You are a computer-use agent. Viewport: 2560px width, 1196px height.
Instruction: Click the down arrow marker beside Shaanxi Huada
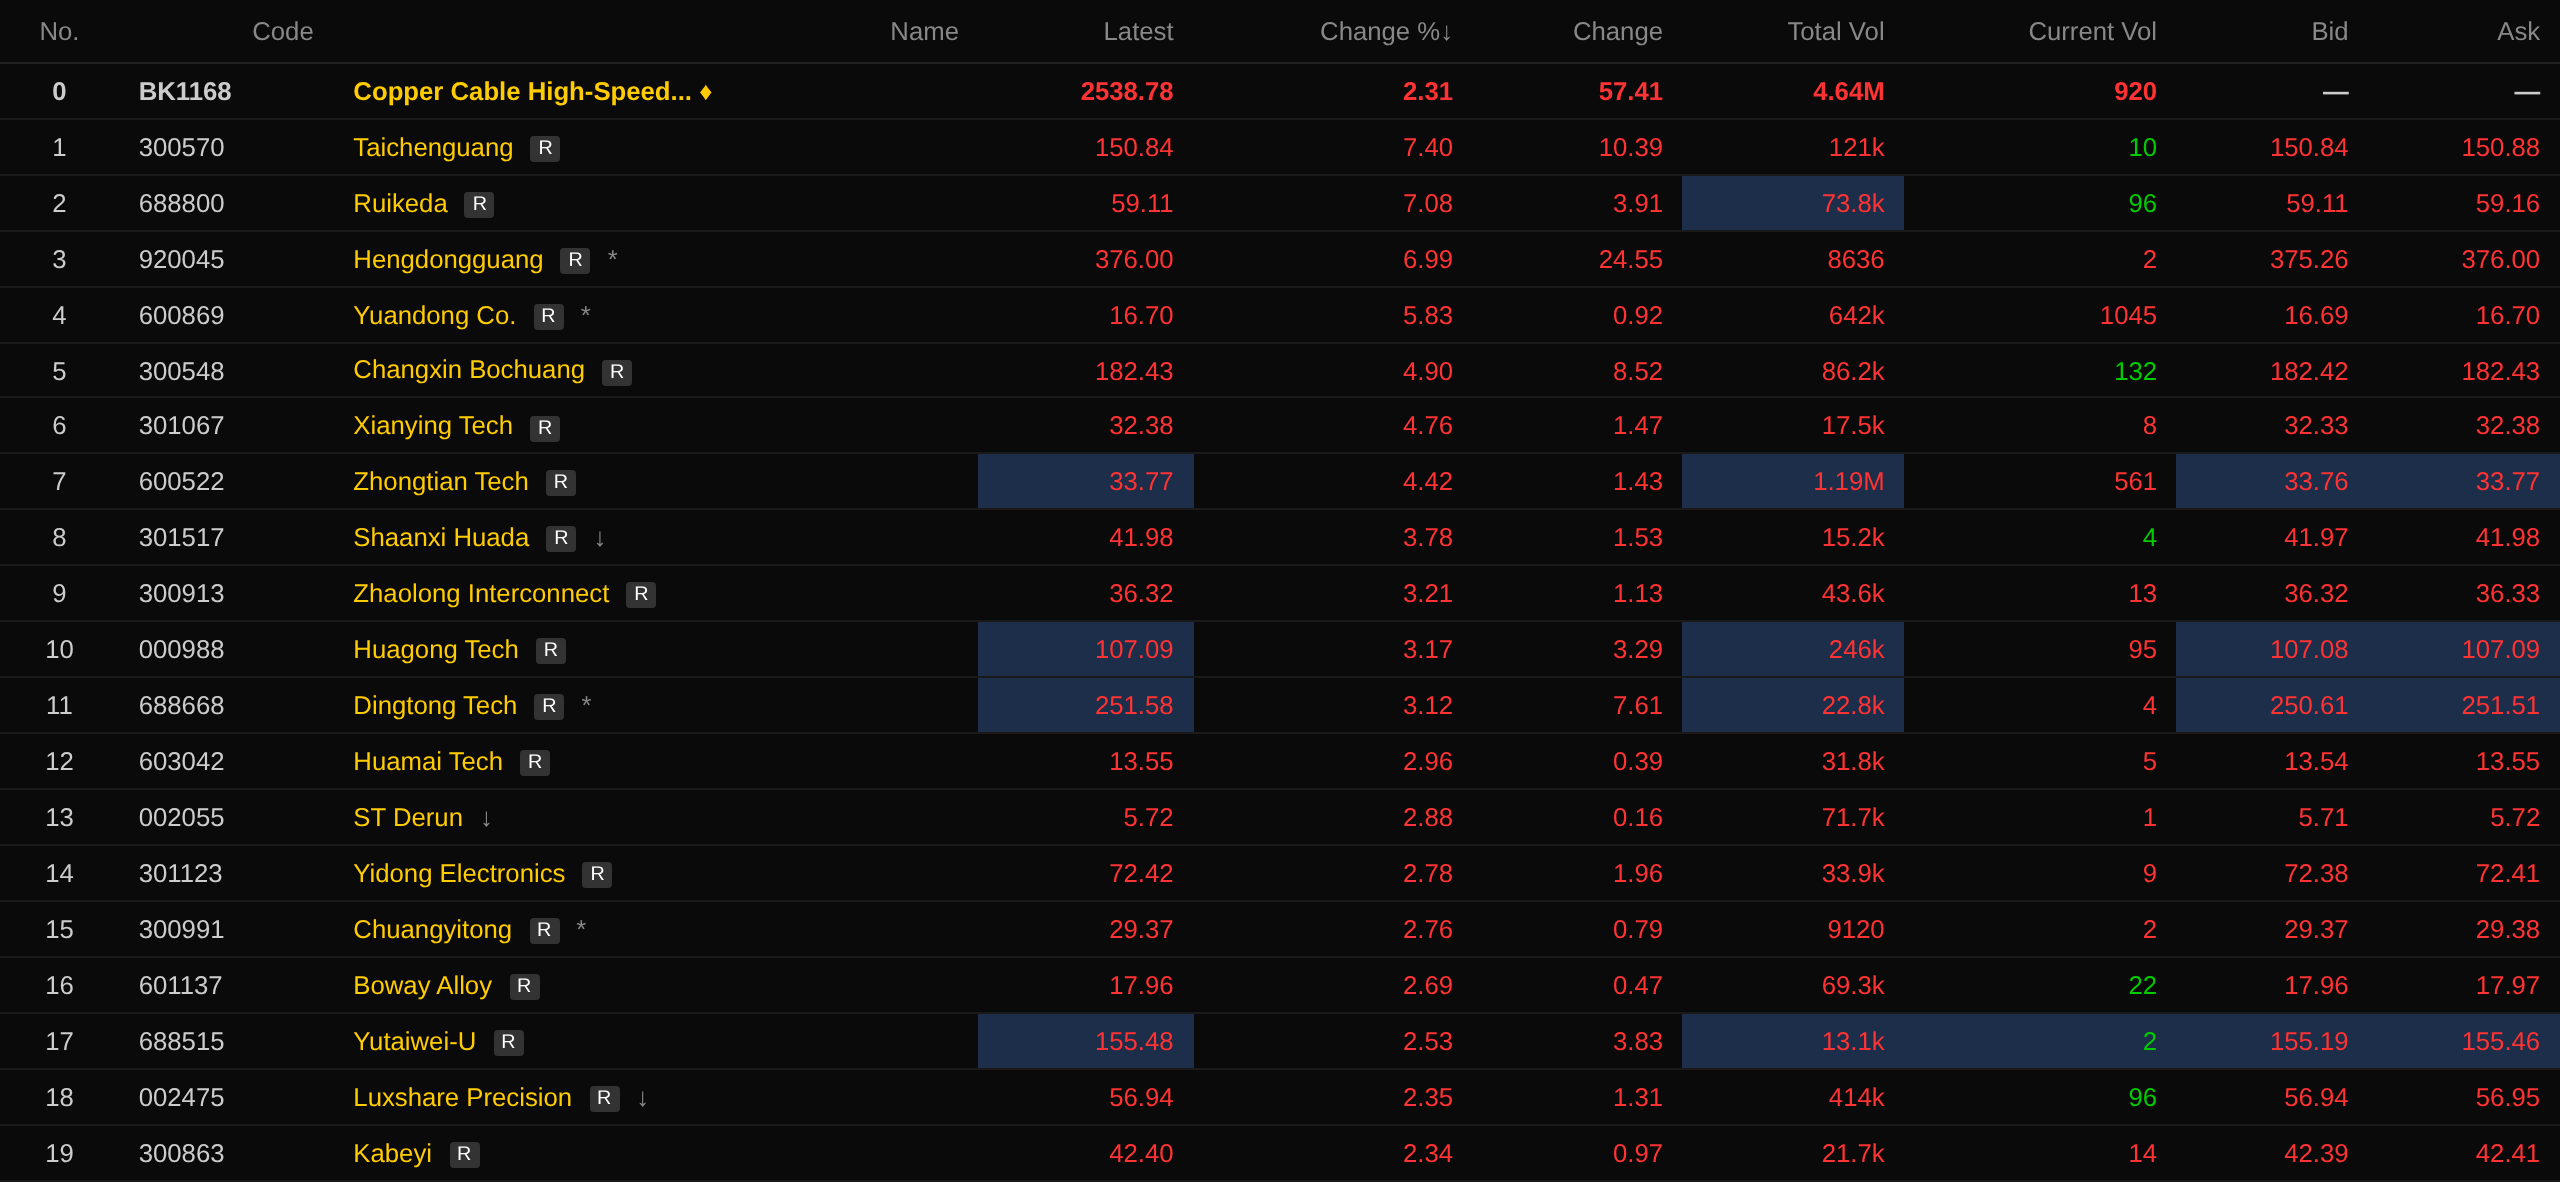pos(600,538)
